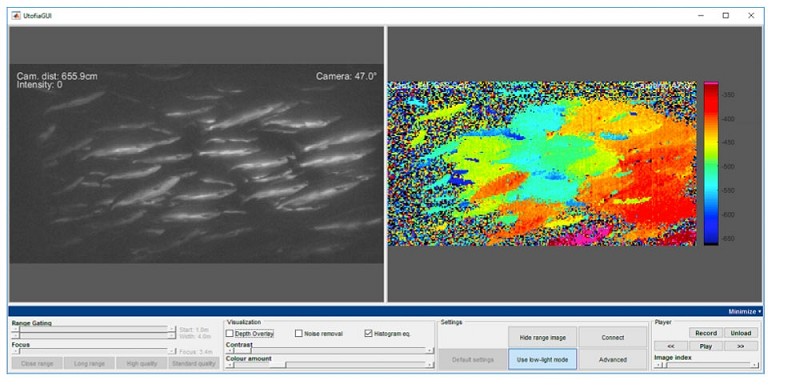This screenshot has width=800, height=392.
Task: Click Hide range image button
Action: 542,337
